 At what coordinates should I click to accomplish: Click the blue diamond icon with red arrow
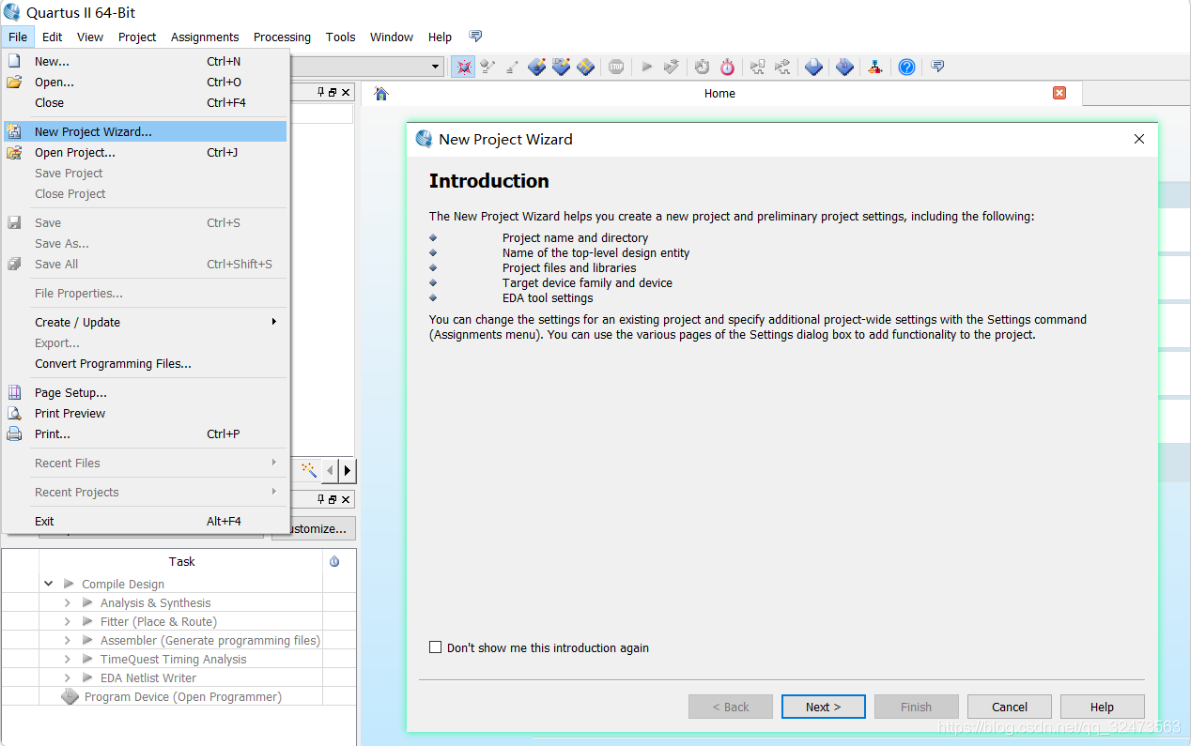pyautogui.click(x=845, y=67)
